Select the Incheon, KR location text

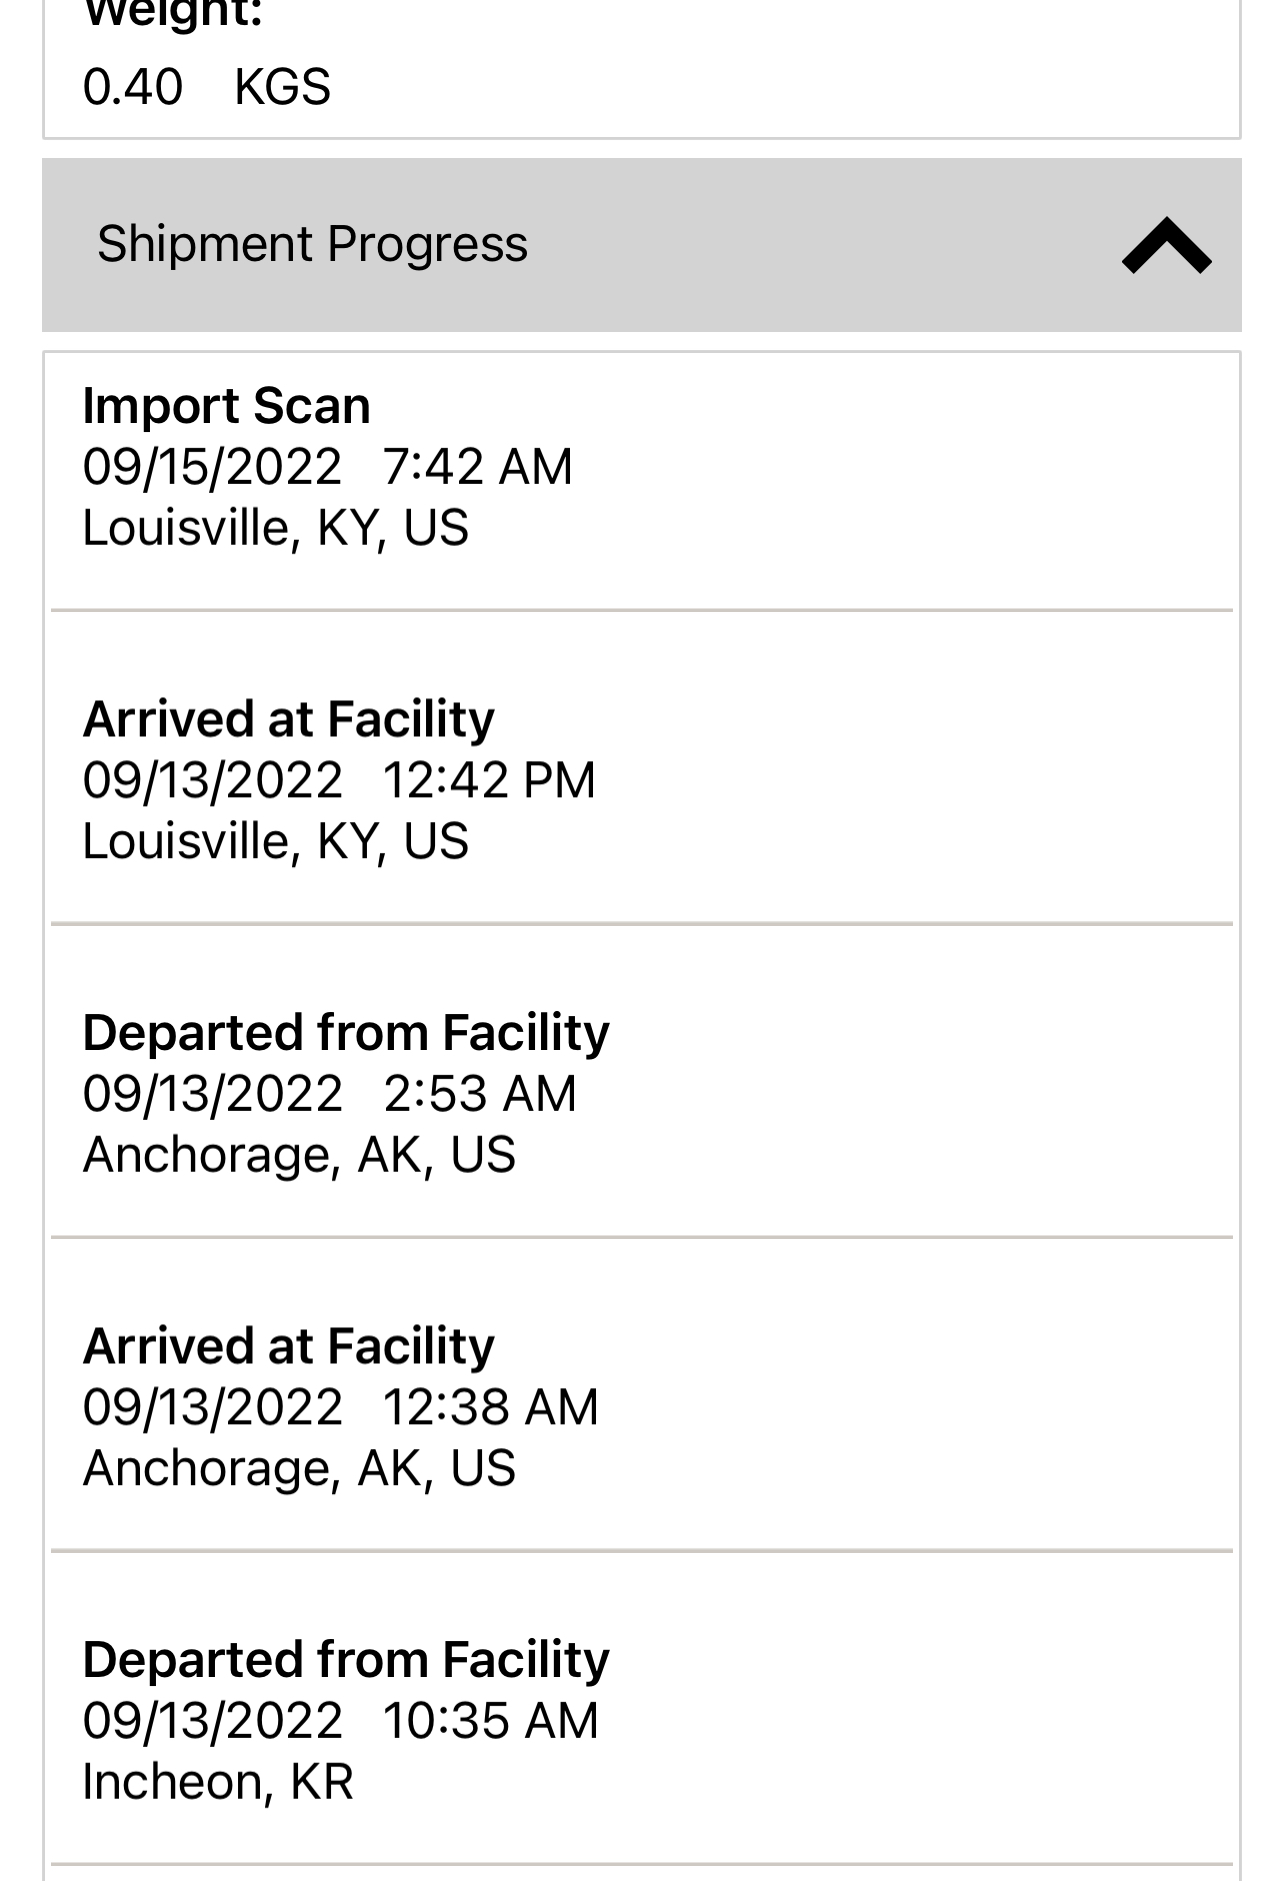click(218, 1782)
